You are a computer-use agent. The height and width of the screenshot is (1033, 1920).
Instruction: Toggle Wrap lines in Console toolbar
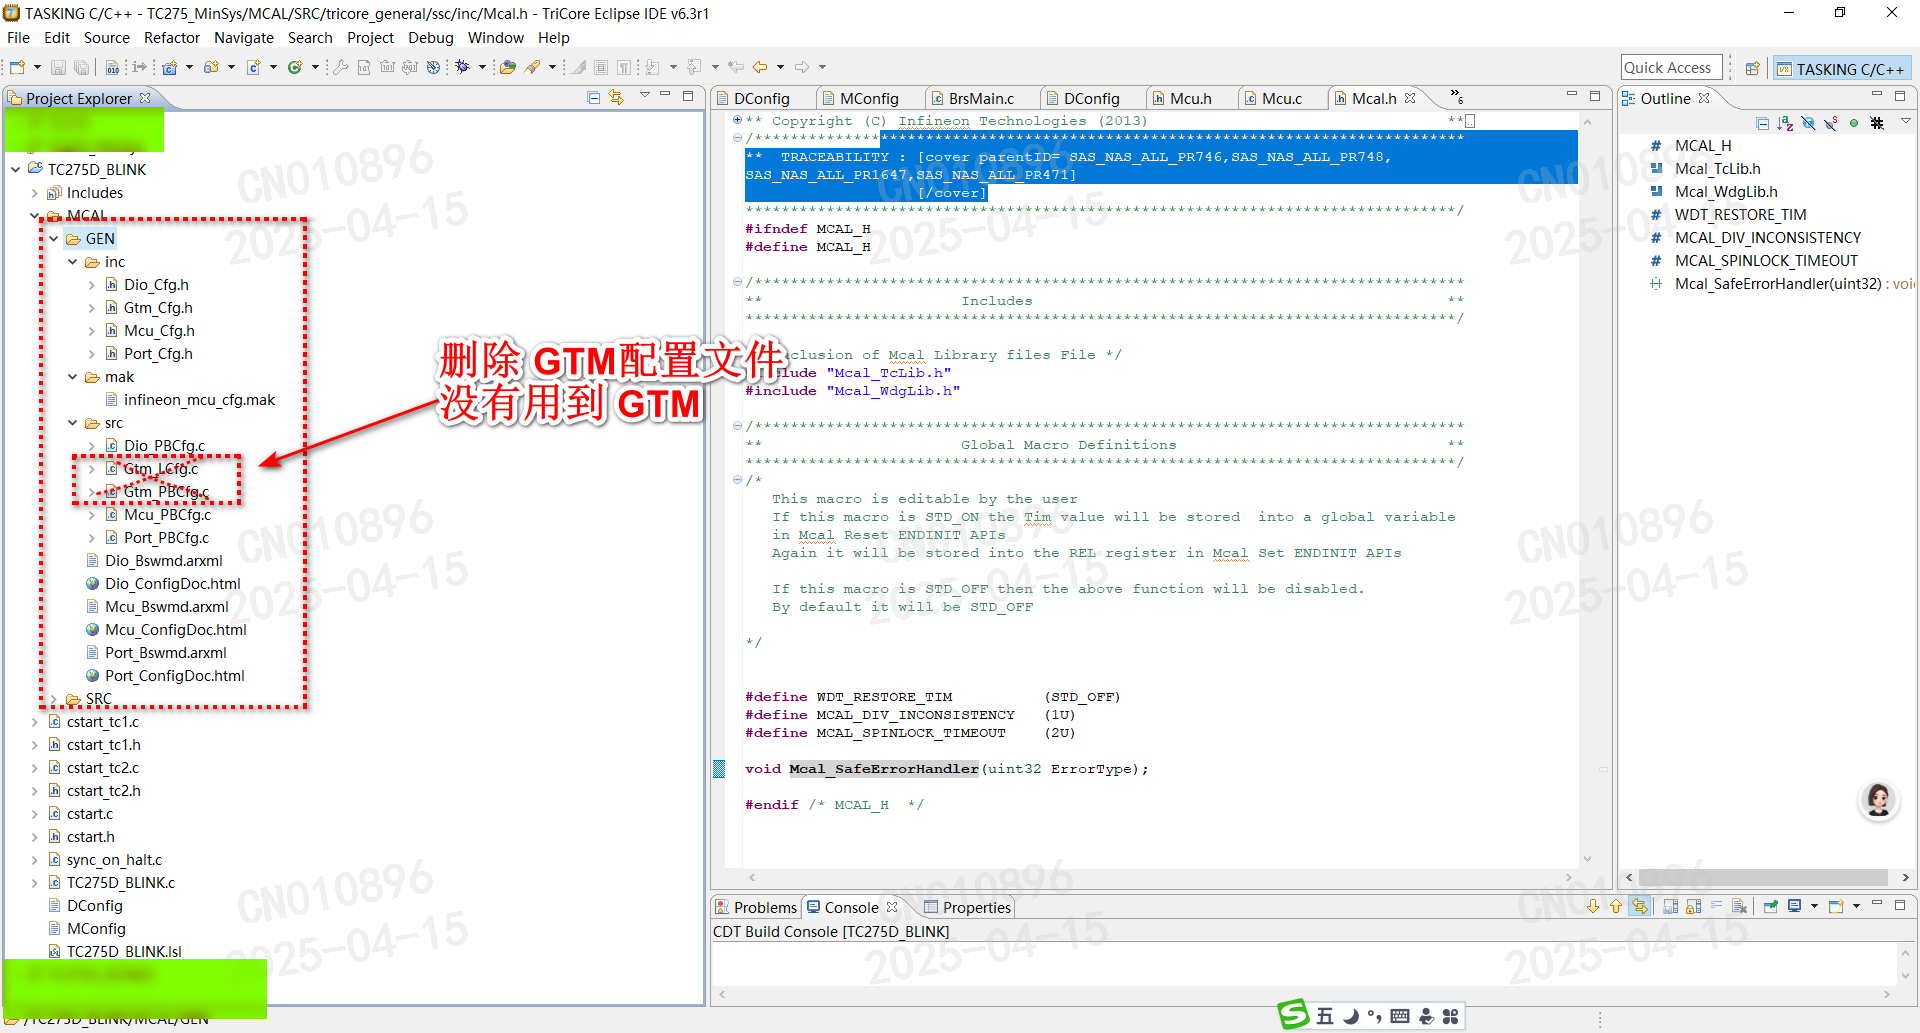[1716, 906]
